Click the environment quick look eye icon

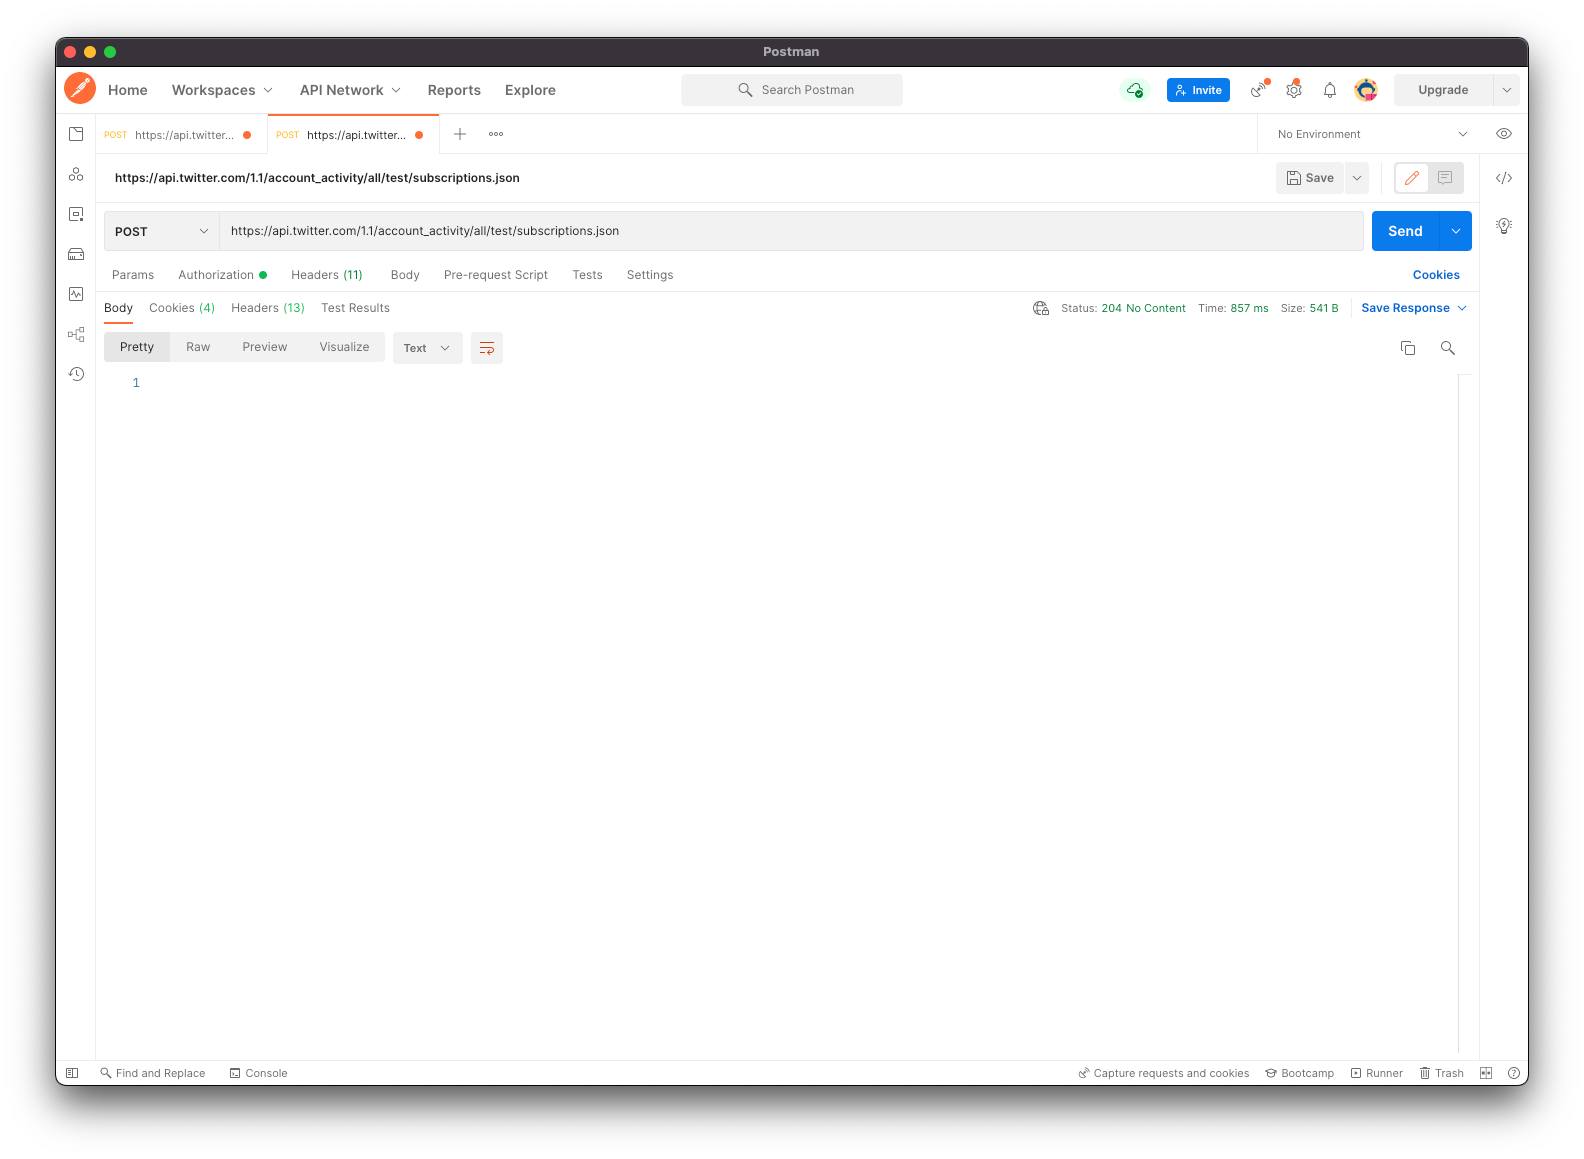[x=1504, y=134]
